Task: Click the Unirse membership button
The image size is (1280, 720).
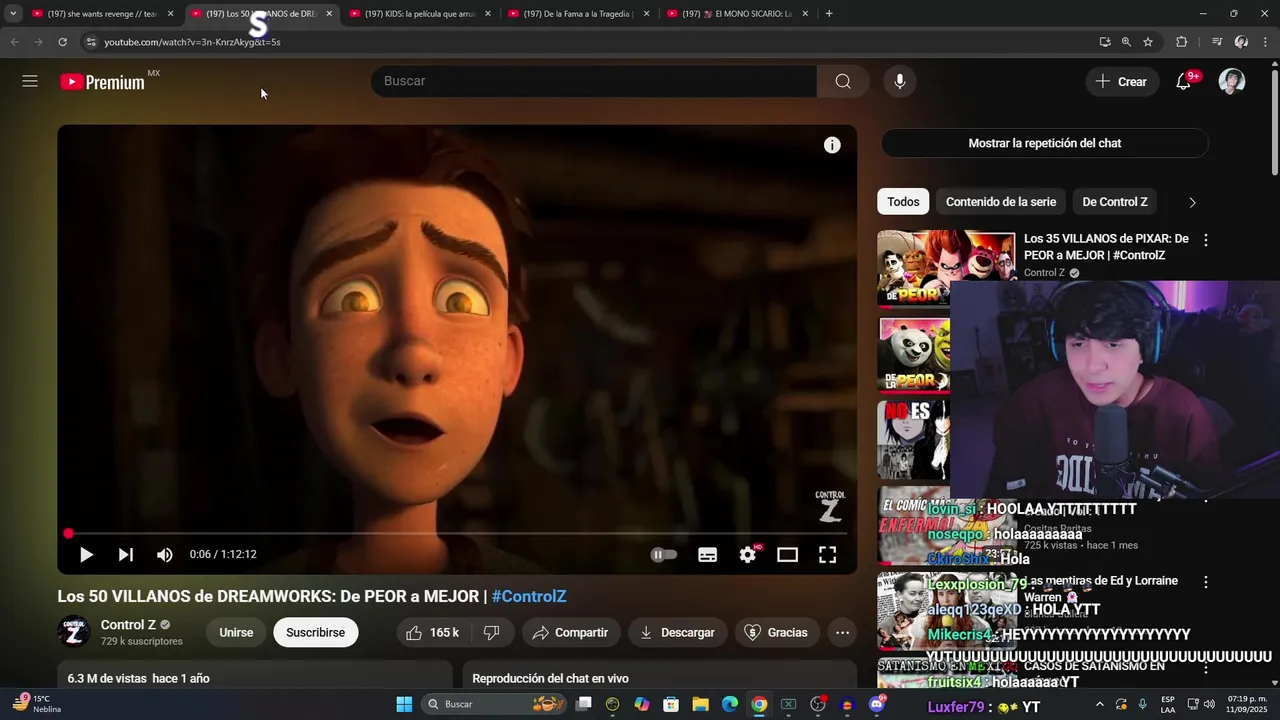Action: pyautogui.click(x=236, y=632)
